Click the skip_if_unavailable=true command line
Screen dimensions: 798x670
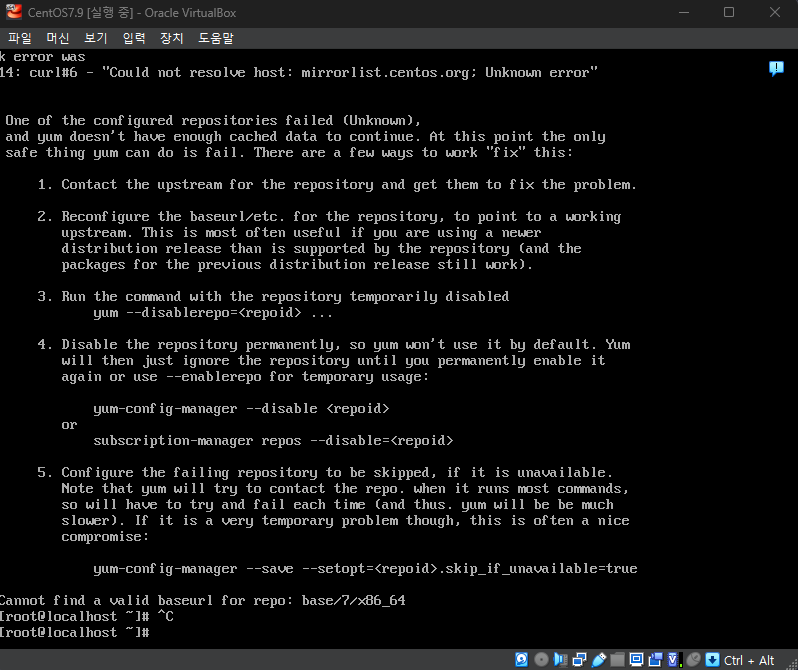(365, 569)
